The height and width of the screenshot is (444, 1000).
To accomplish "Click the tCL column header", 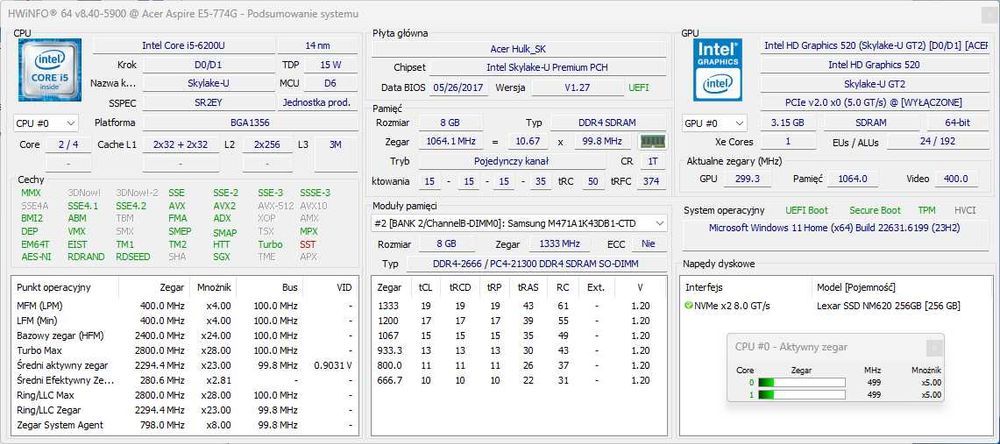I will click(x=425, y=288).
